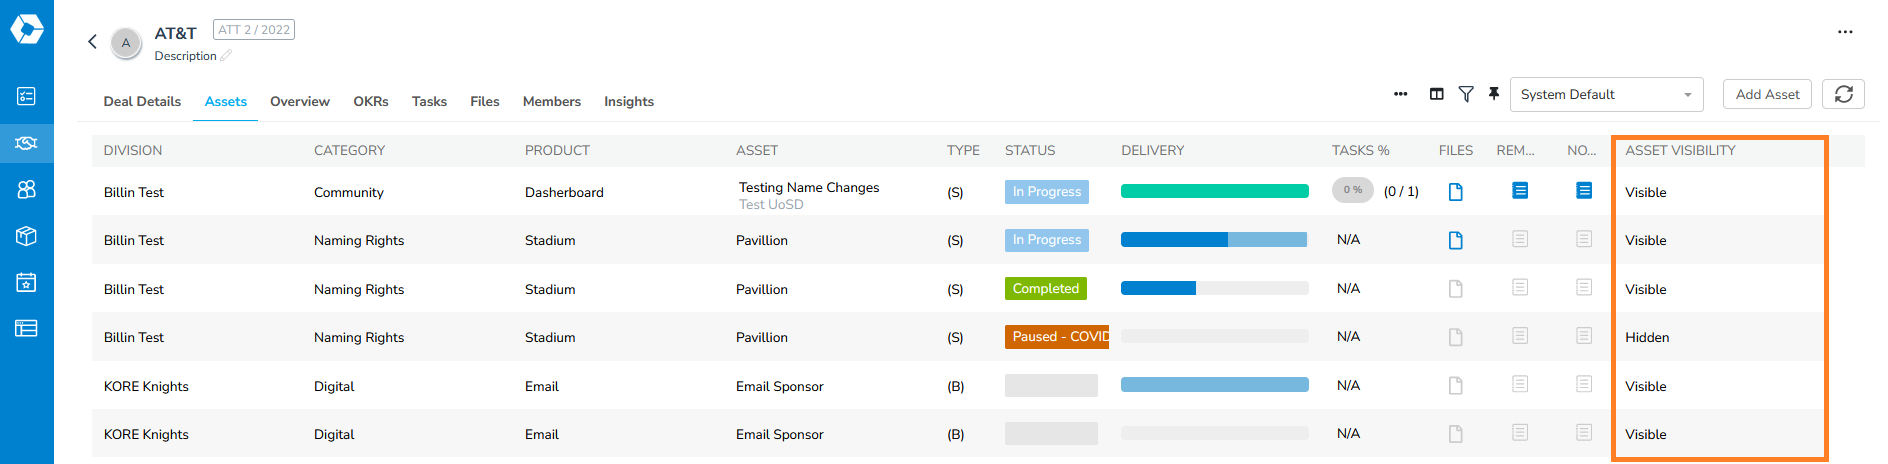Select the Testing Name Changes asset
1888x464 pixels.
(809, 187)
